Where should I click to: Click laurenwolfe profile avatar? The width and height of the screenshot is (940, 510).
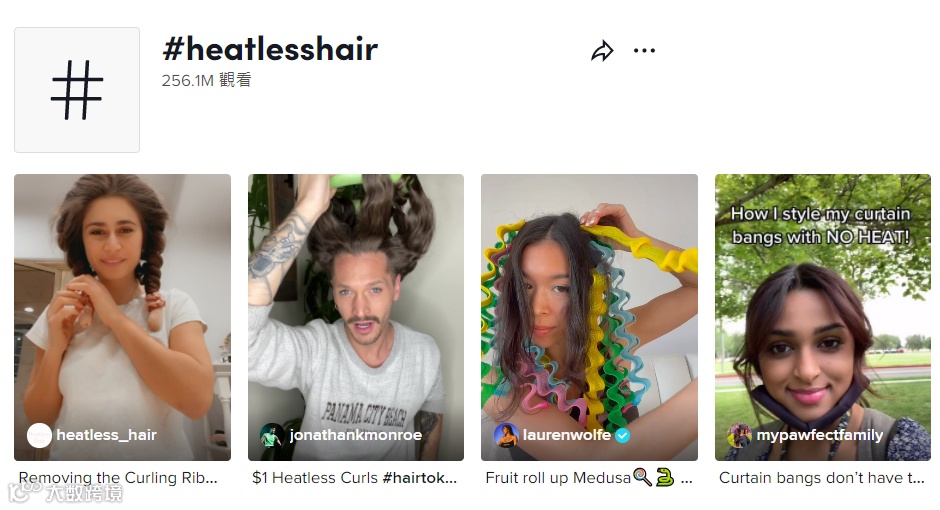point(505,436)
